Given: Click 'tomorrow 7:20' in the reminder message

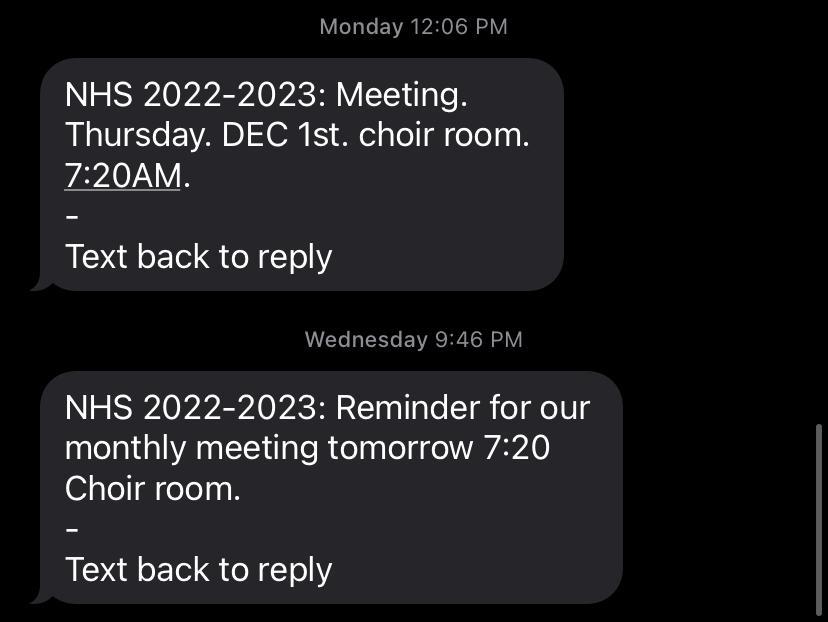Looking at the screenshot, I should pyautogui.click(x=439, y=448).
